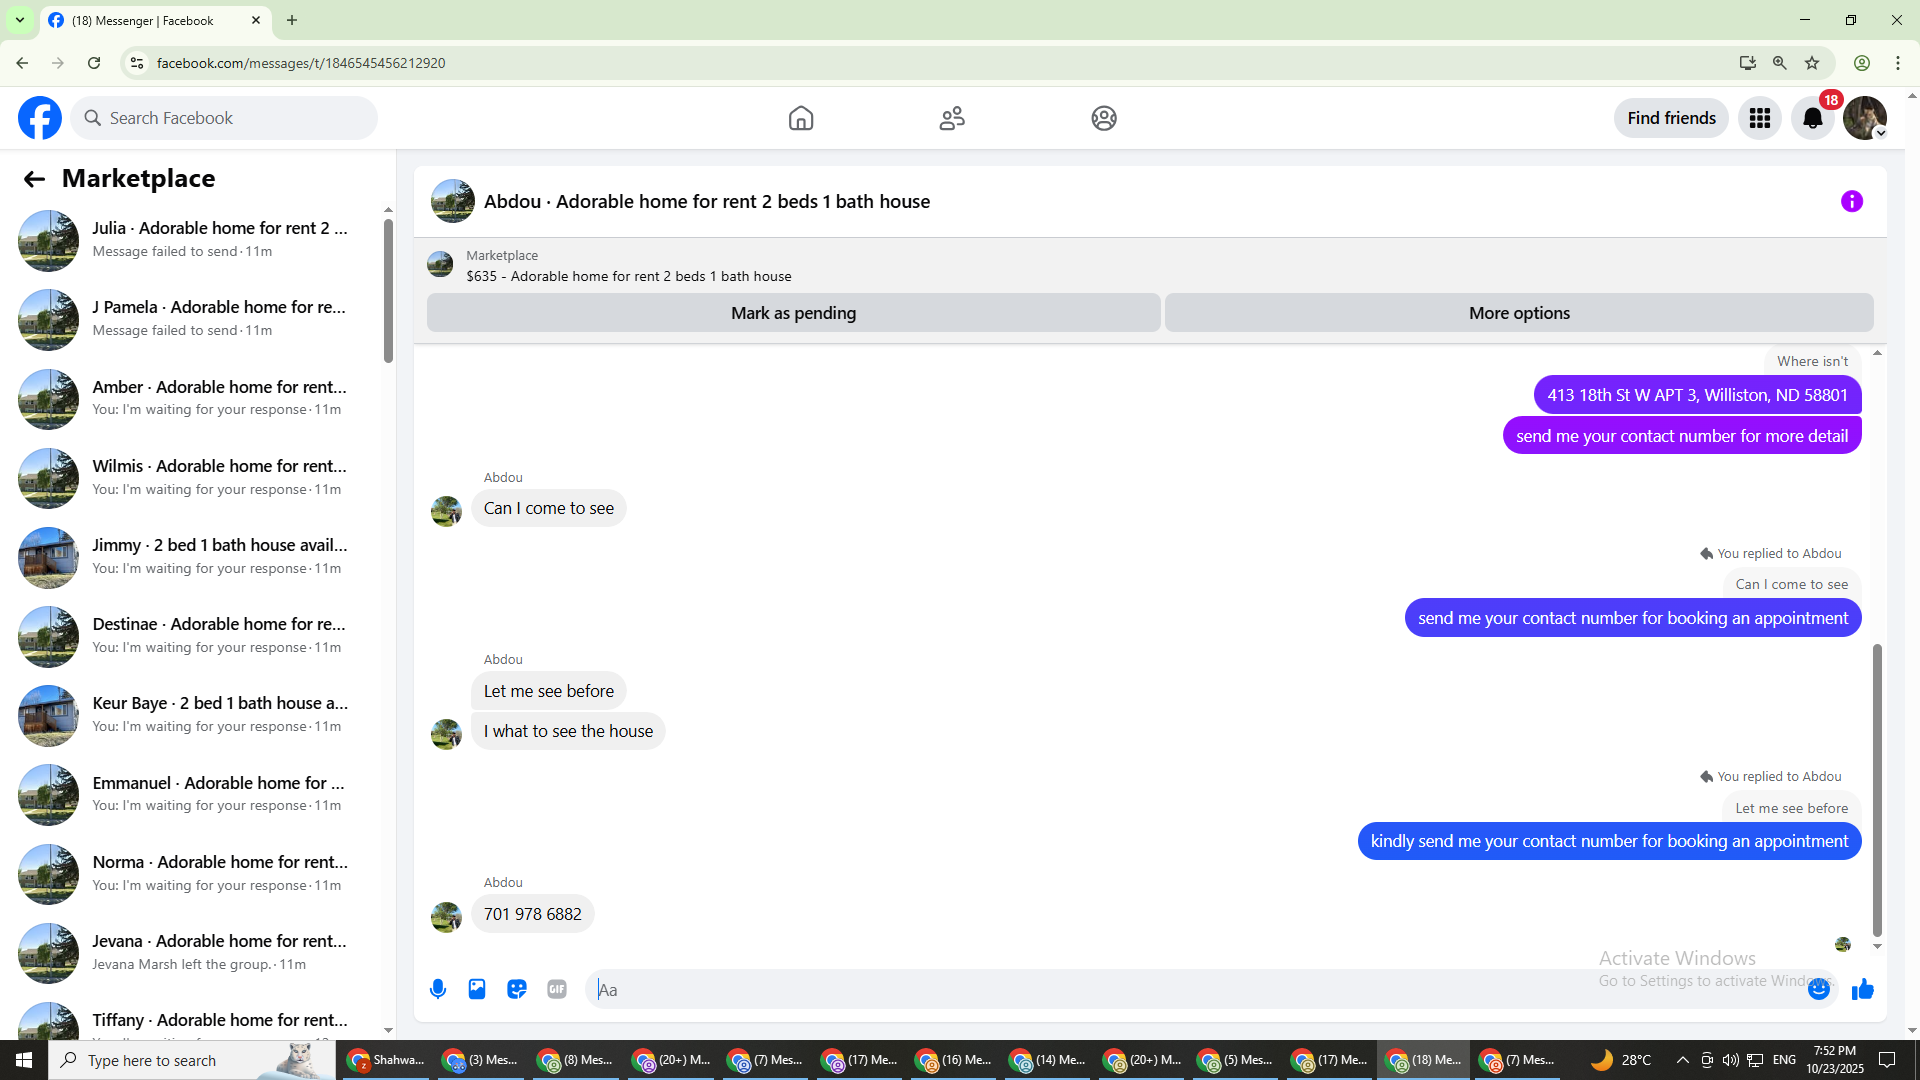Switch to the Friends tab
The image size is (1920, 1080).
pos(952,118)
